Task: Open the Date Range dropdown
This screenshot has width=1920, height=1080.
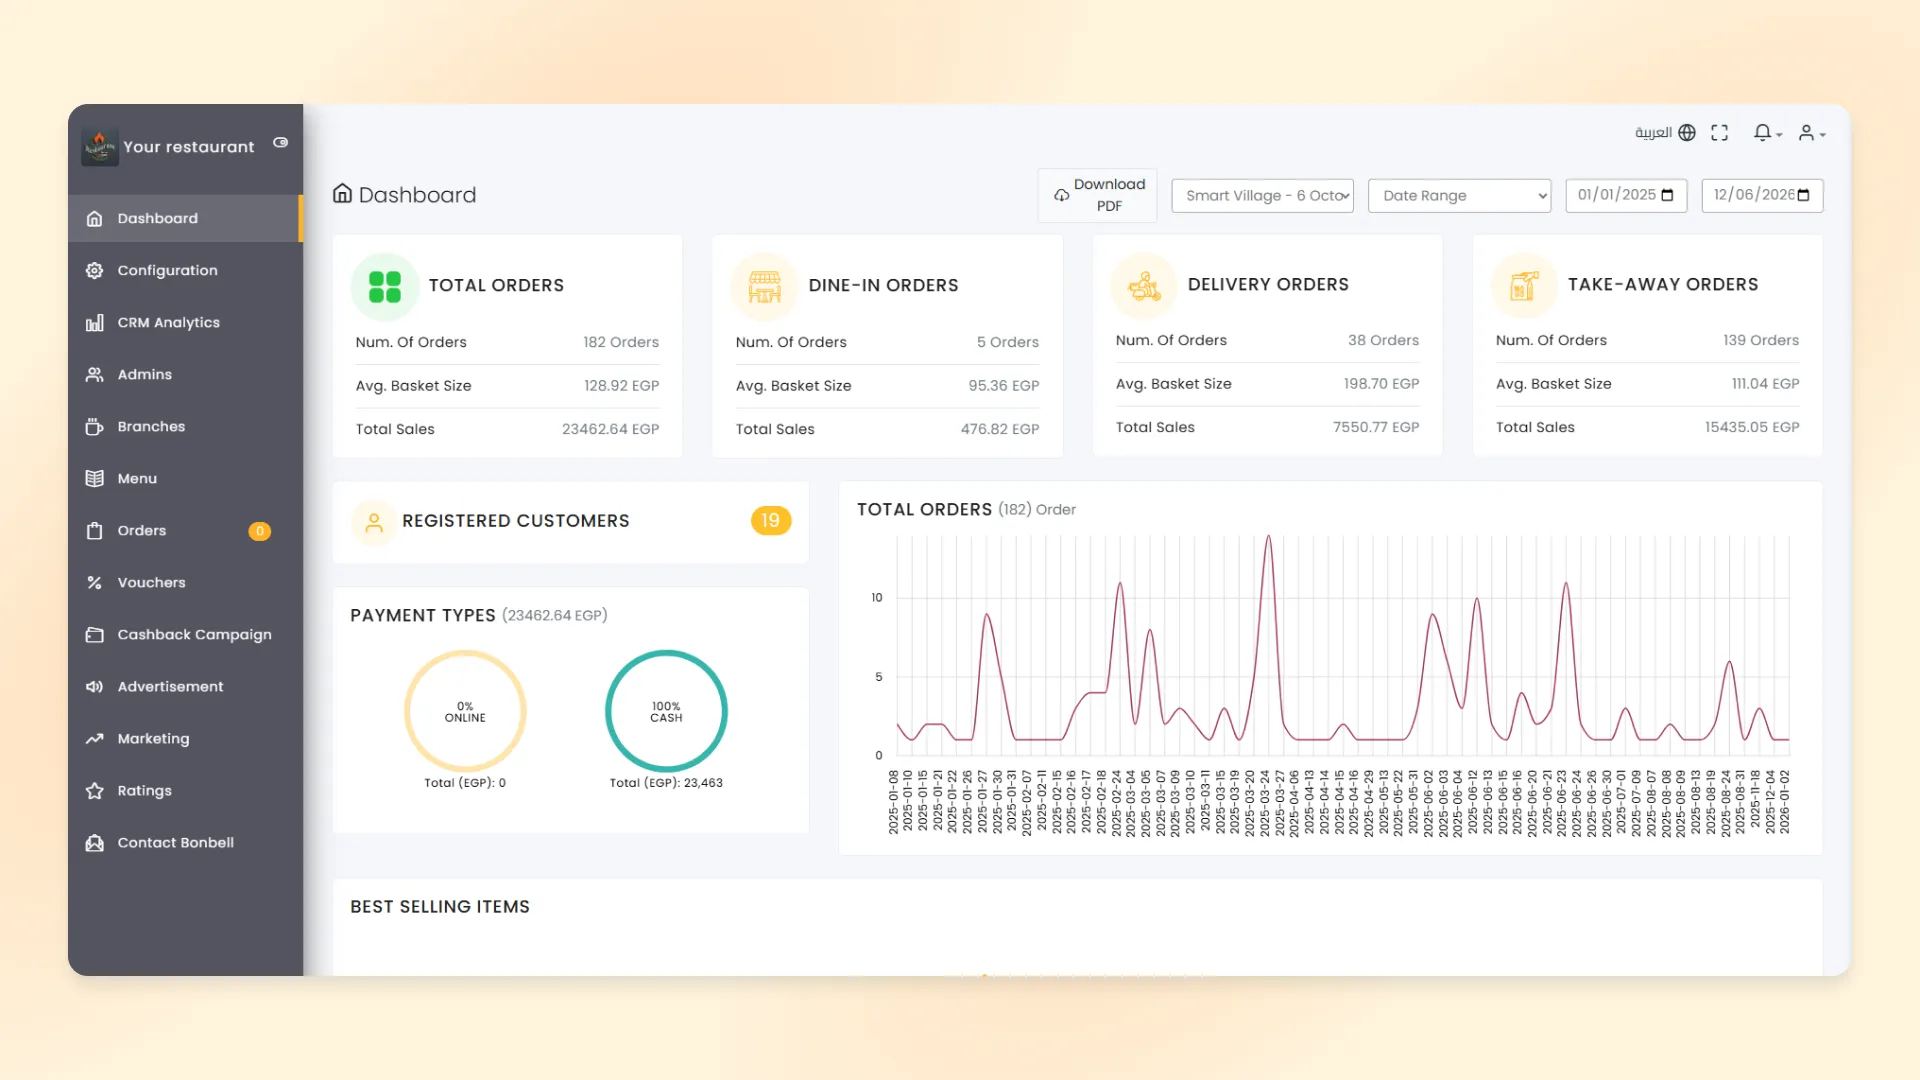Action: point(1459,196)
